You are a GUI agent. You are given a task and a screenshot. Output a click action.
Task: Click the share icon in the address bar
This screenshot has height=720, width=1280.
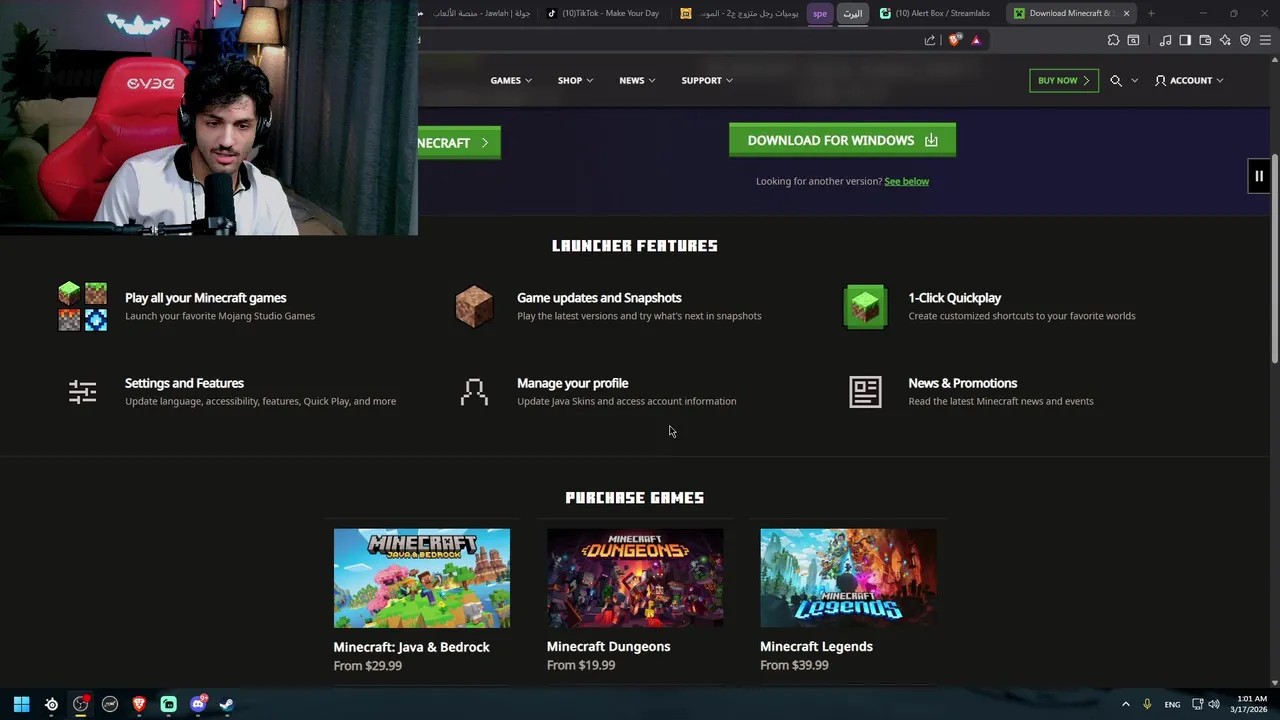(930, 40)
